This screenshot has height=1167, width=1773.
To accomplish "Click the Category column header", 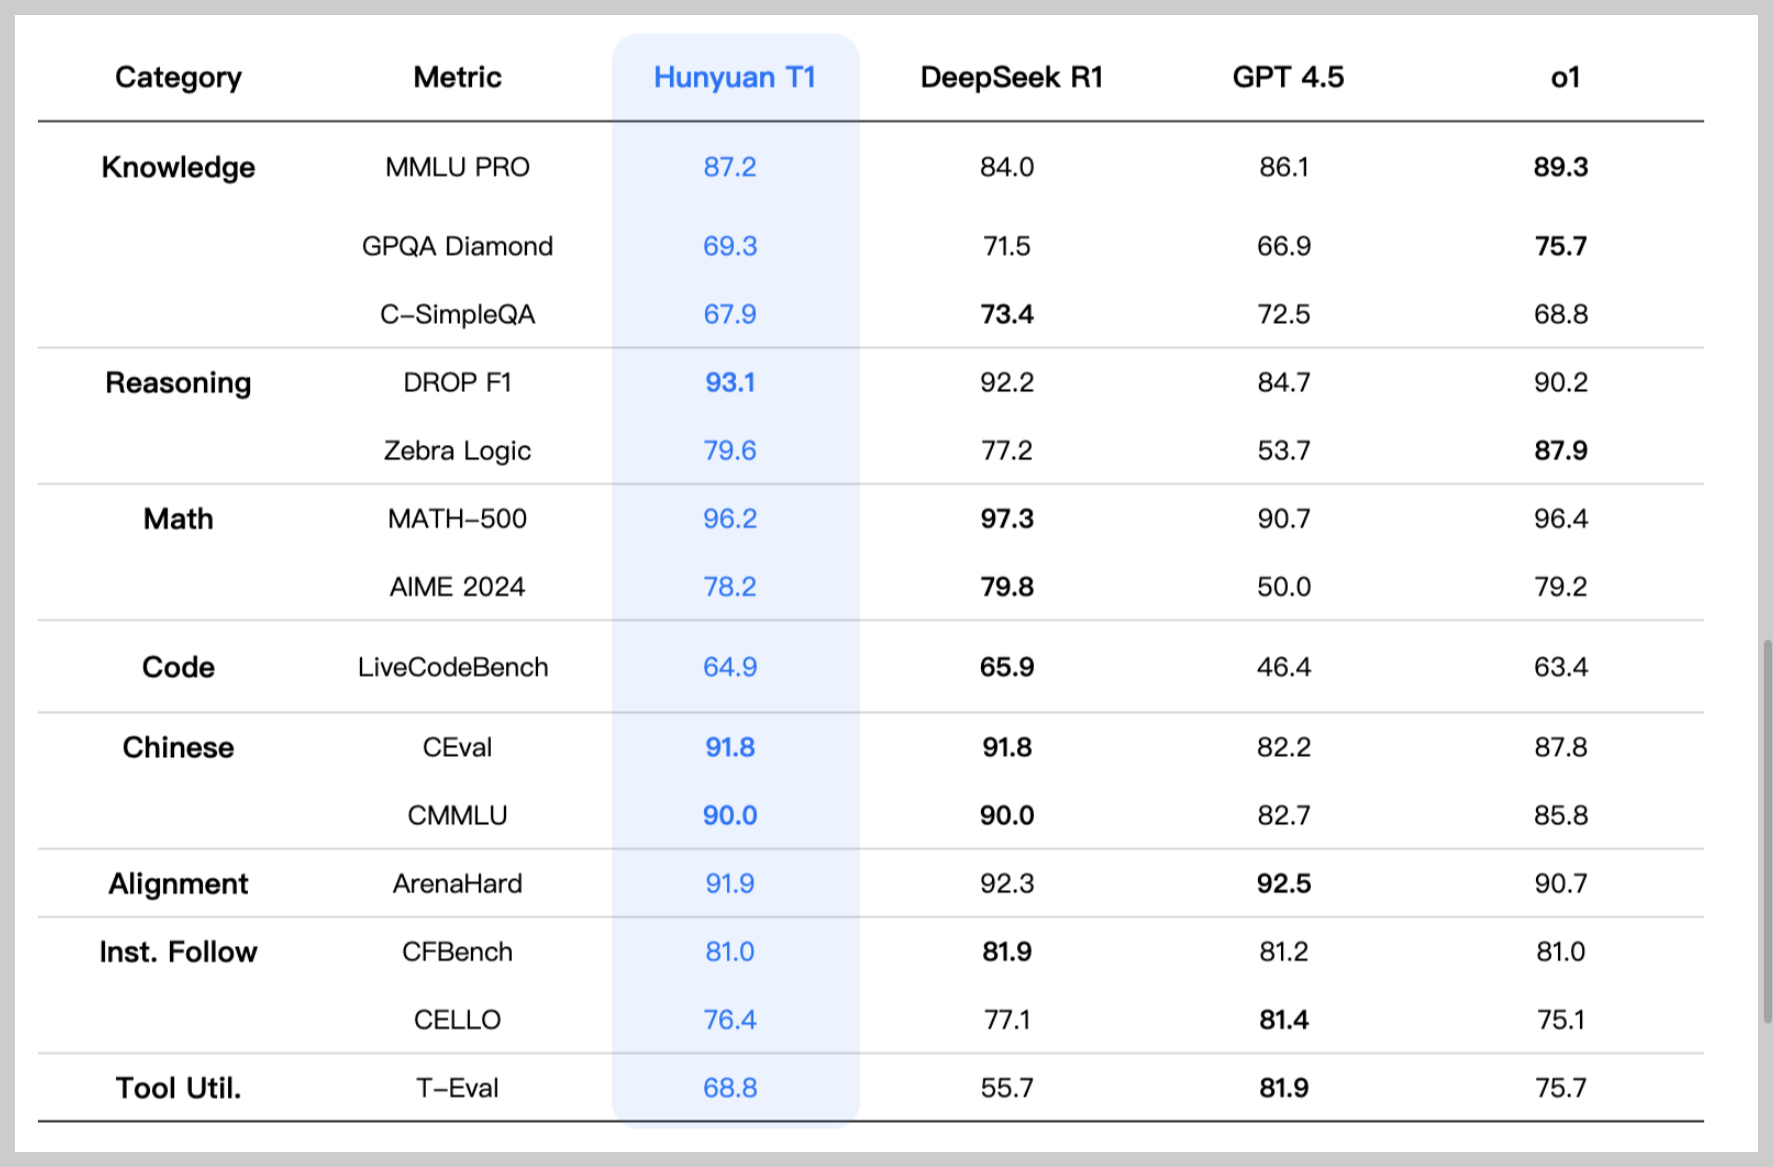I will click(178, 78).
